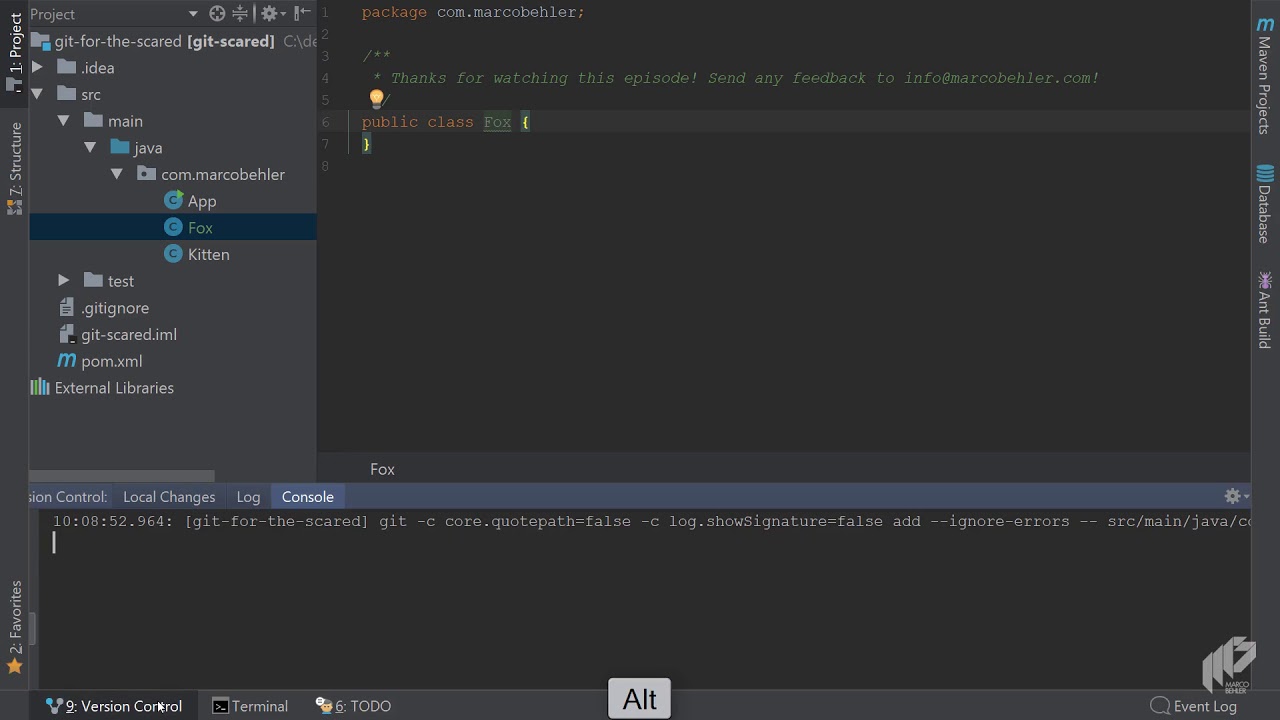Switch to the Console tab
1280x720 pixels.
(308, 497)
